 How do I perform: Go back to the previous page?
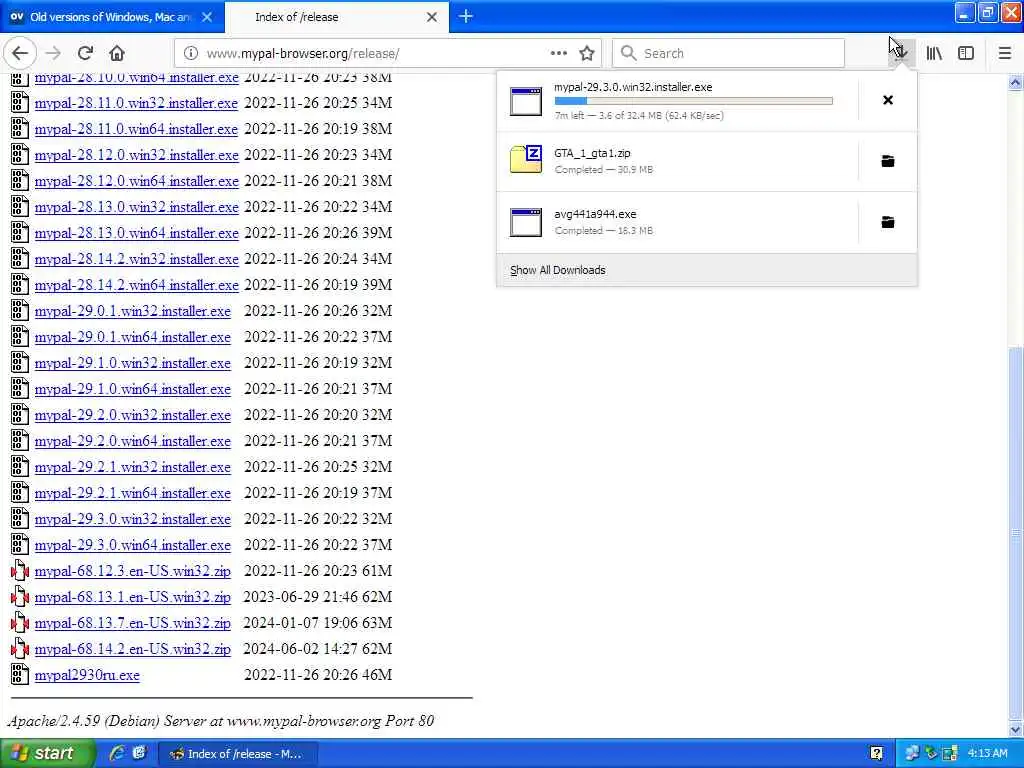pyautogui.click(x=20, y=53)
